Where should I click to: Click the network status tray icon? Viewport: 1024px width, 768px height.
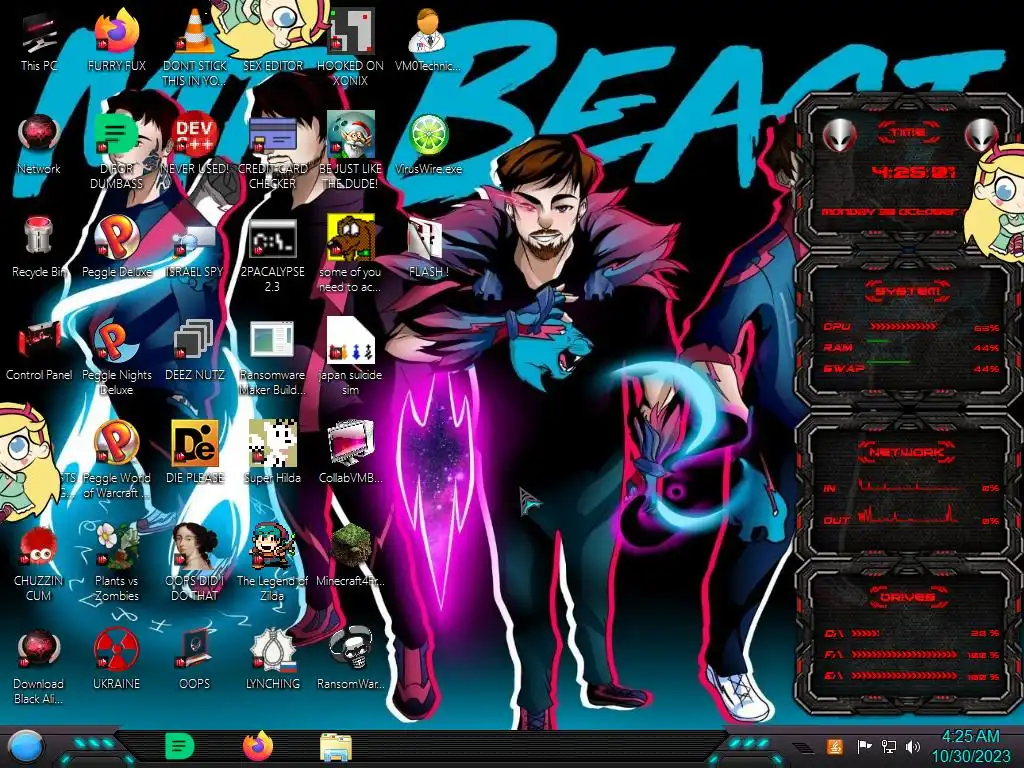tap(888, 746)
